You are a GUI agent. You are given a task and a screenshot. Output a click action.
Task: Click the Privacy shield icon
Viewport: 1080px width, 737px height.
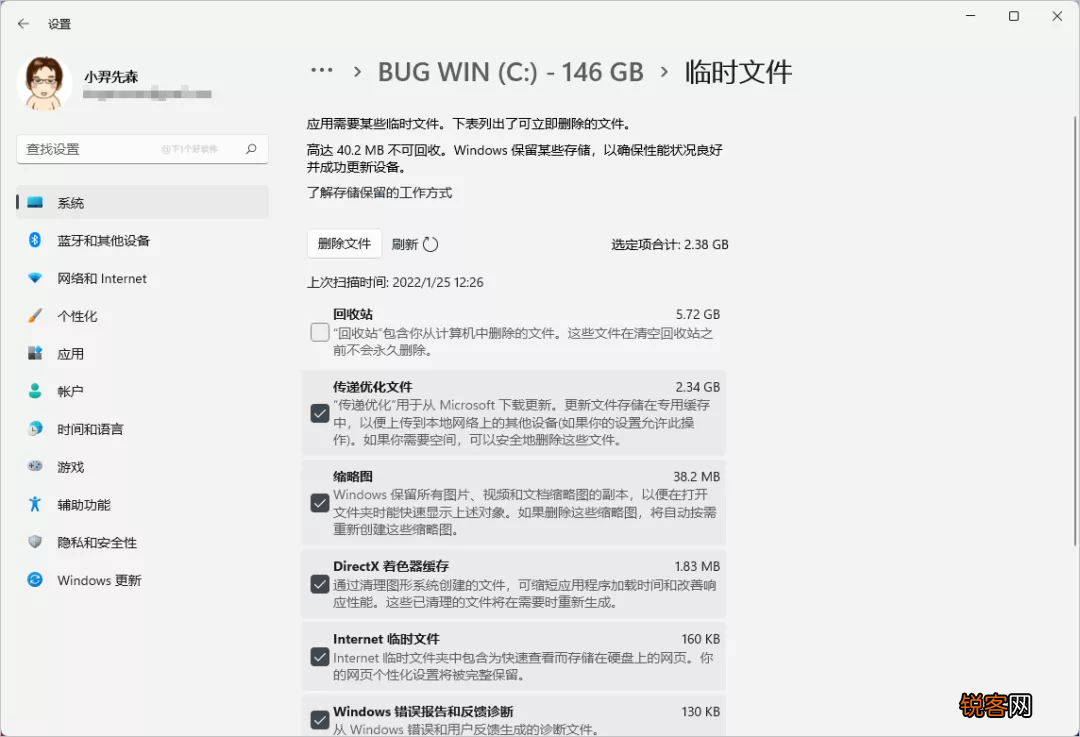pyautogui.click(x=35, y=542)
